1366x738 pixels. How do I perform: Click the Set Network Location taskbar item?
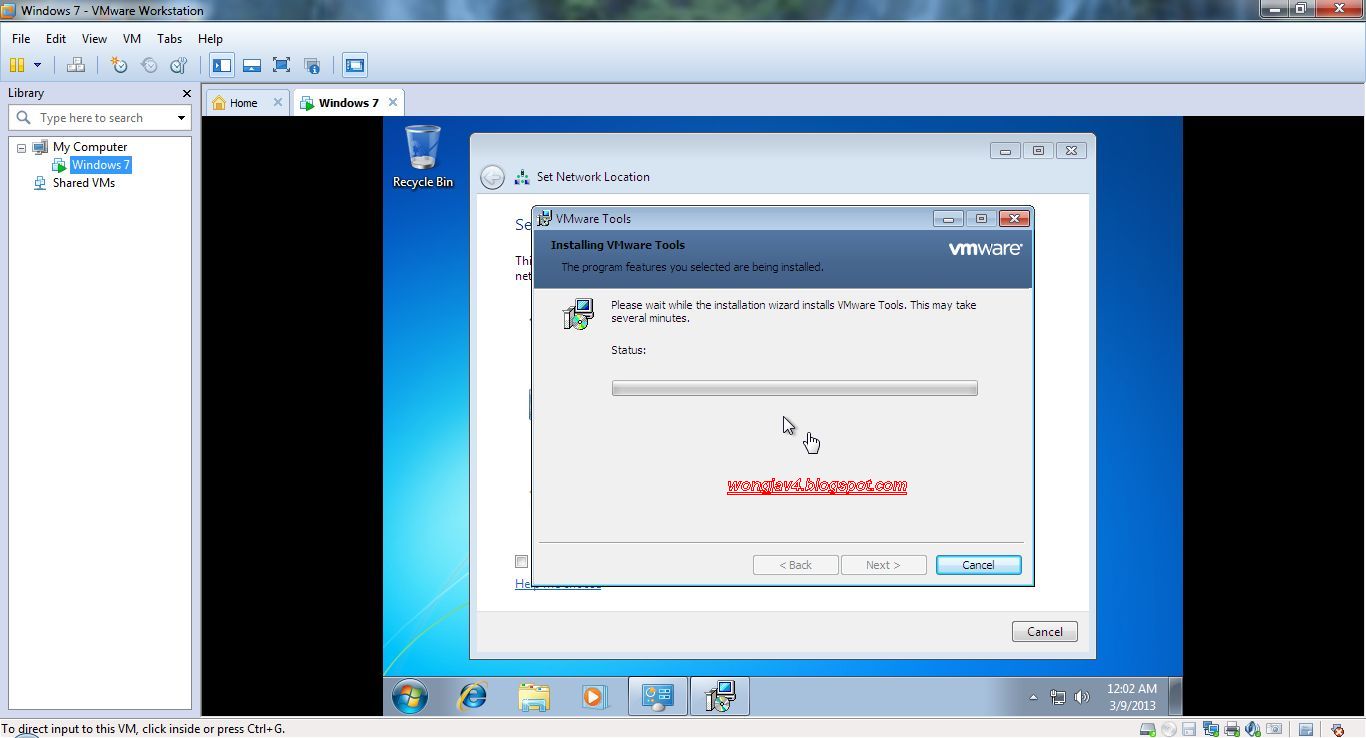point(657,696)
